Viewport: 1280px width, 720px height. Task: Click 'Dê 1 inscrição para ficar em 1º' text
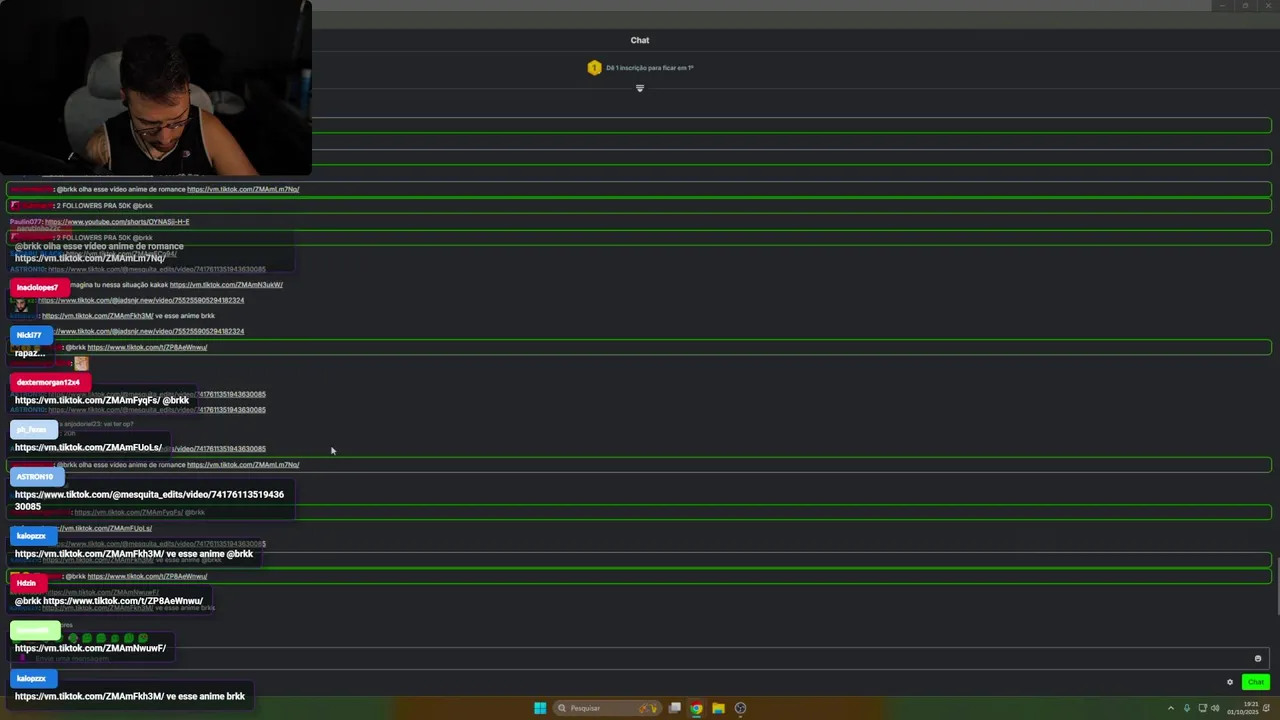click(650, 68)
